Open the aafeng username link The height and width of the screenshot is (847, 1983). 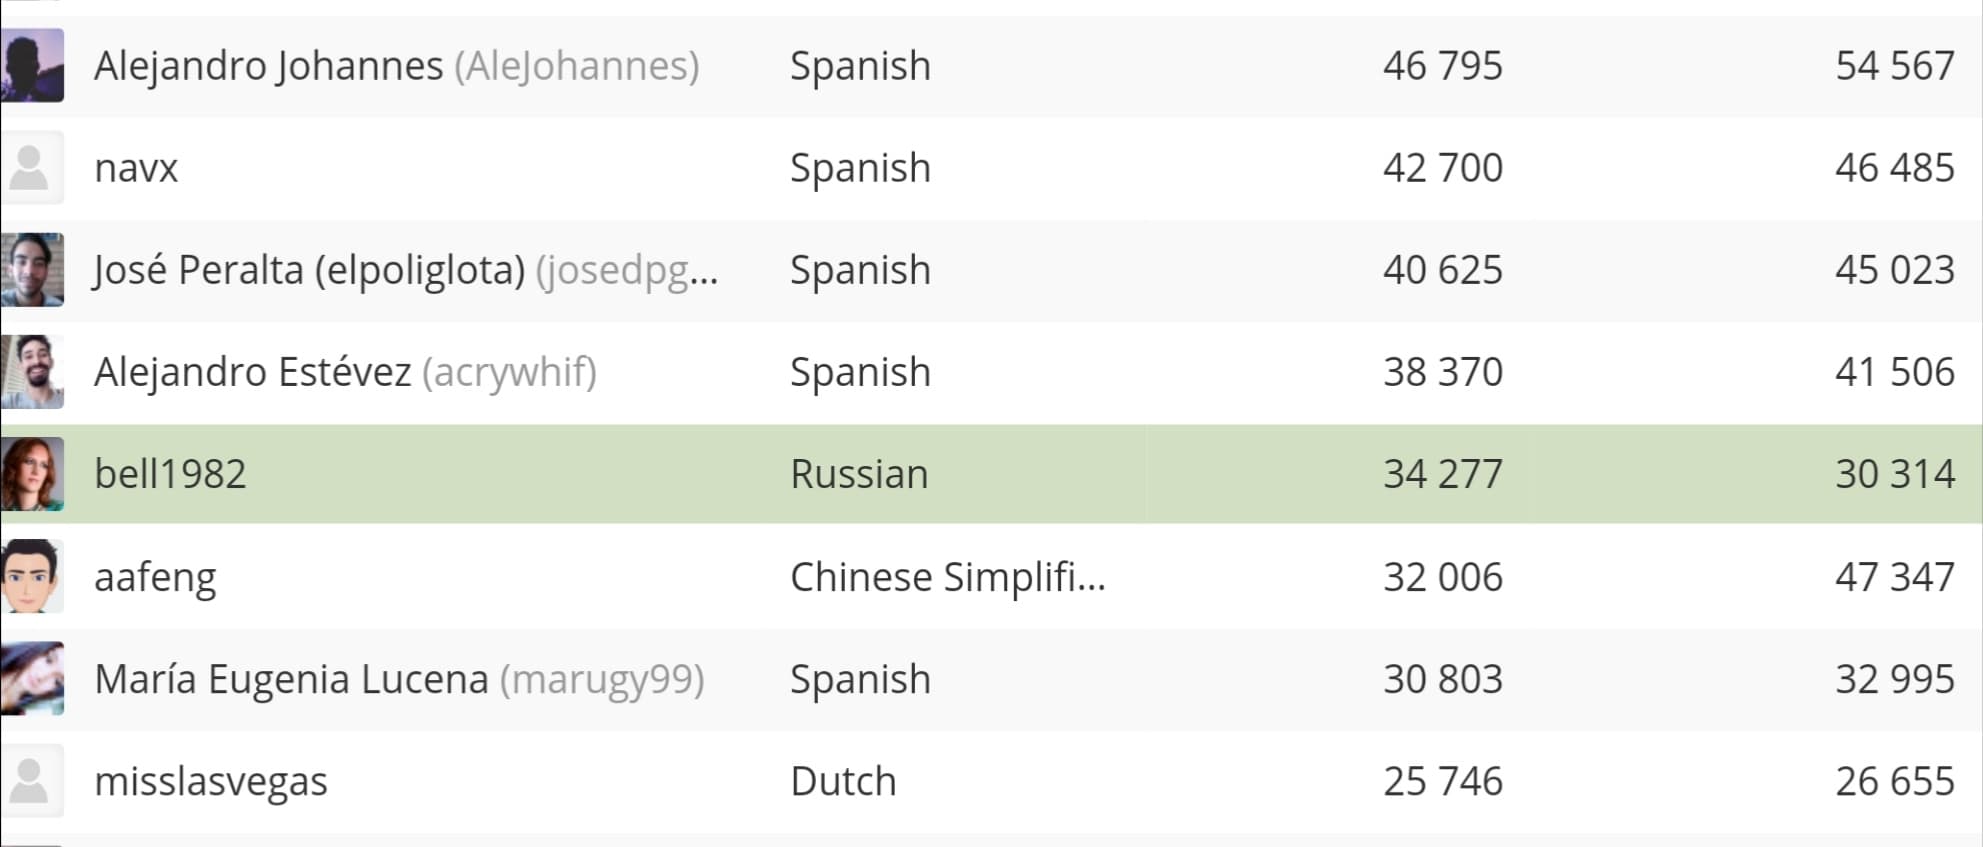[155, 578]
